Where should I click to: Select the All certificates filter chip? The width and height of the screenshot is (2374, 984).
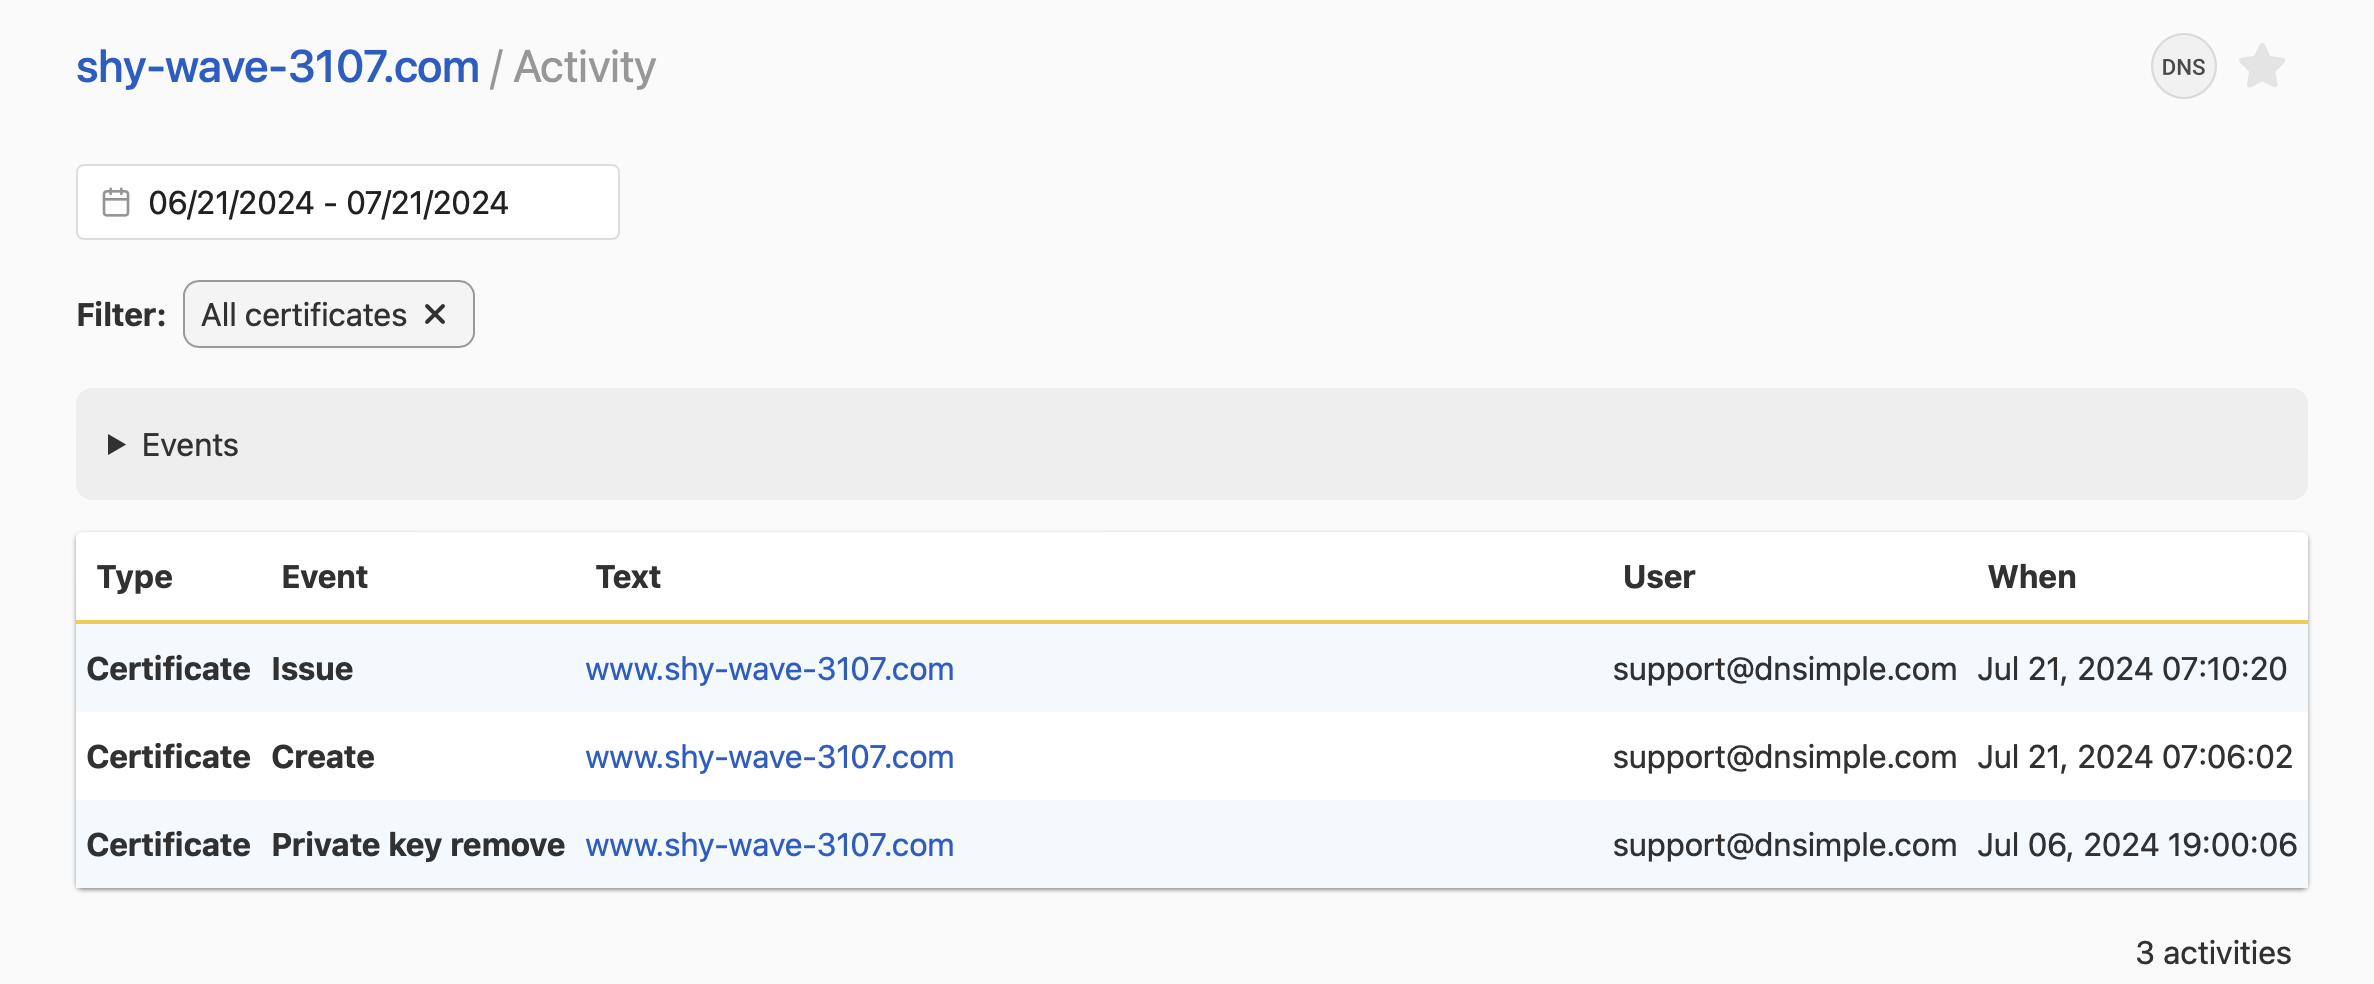click(328, 314)
